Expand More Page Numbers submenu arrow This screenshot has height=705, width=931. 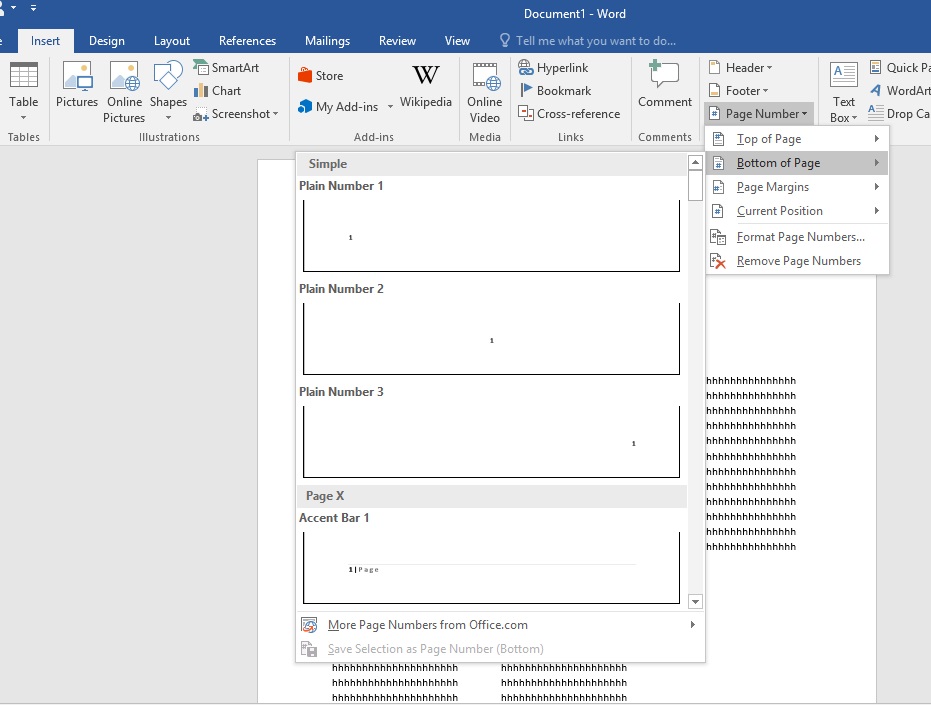pyautogui.click(x=692, y=625)
